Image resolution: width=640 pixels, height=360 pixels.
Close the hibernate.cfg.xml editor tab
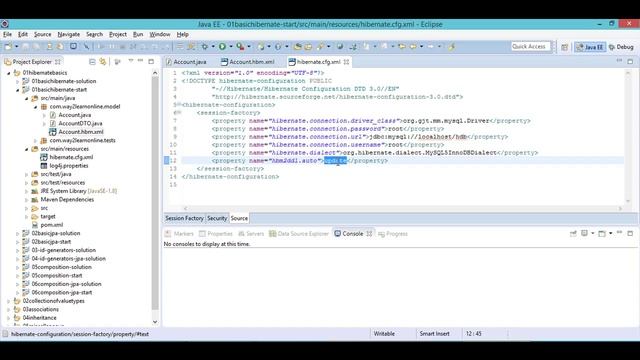click(x=346, y=62)
